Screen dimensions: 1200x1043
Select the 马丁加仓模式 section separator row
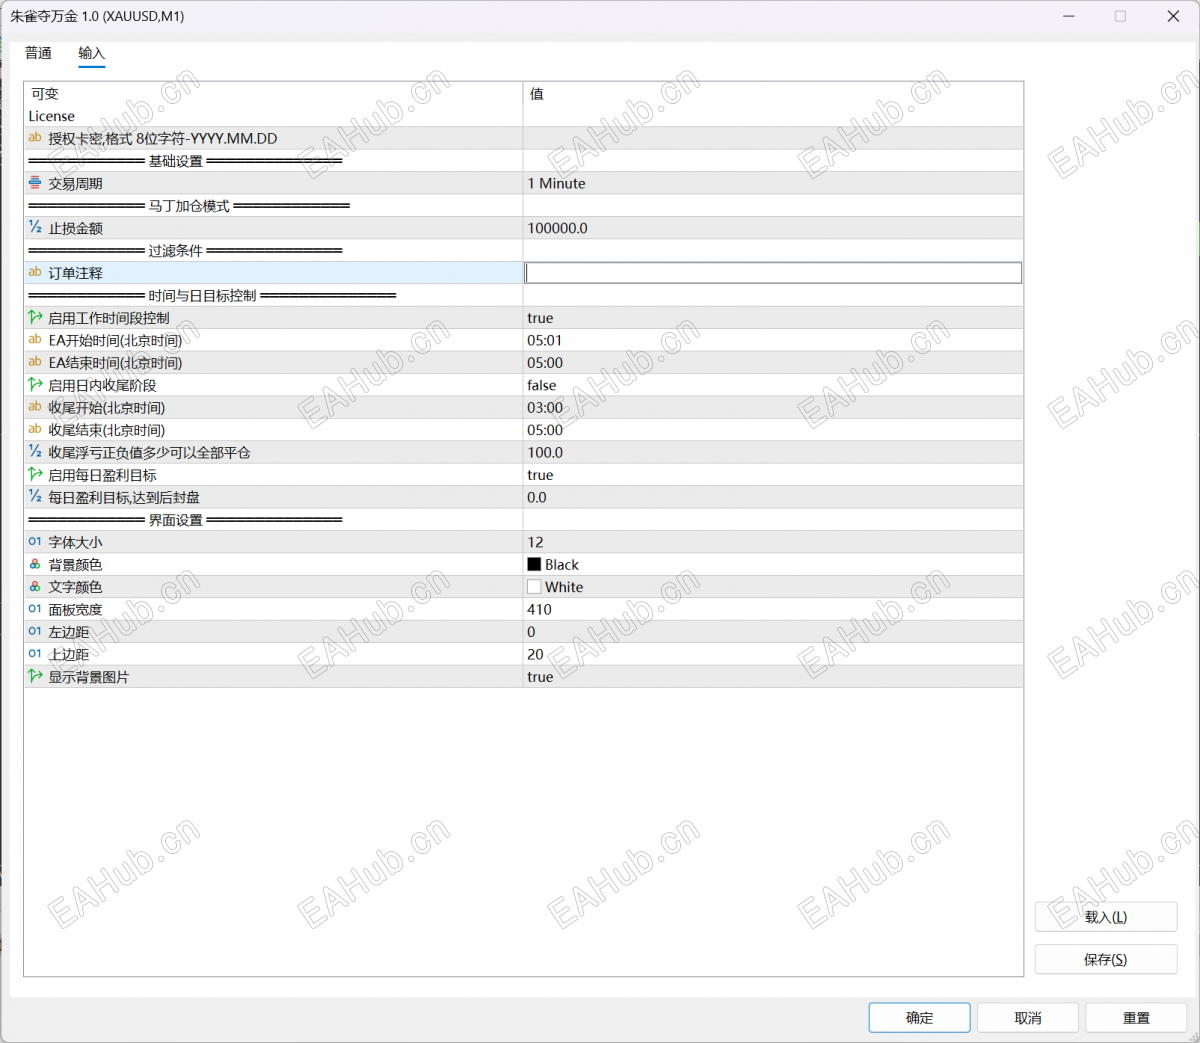[x=523, y=206]
